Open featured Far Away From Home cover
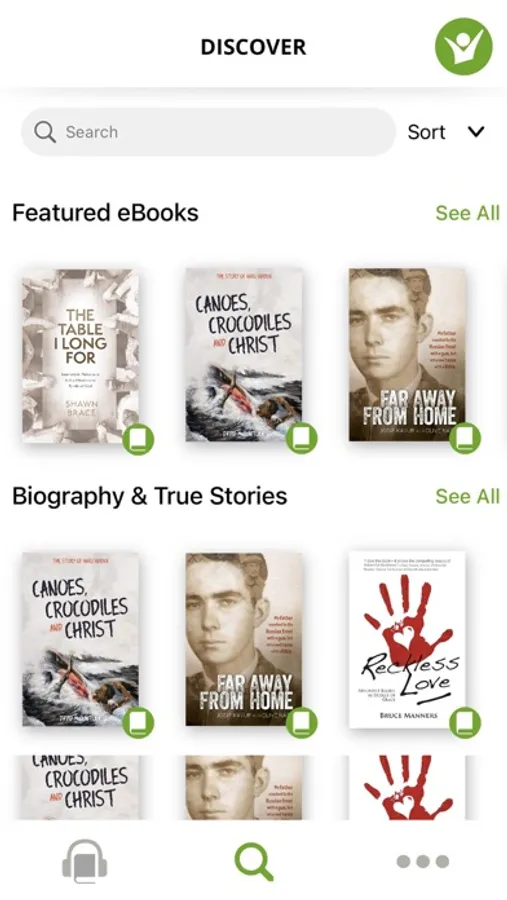The image size is (507, 900). point(407,355)
